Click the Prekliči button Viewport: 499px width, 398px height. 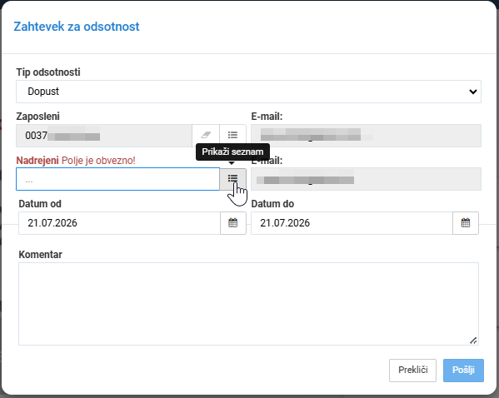(413, 370)
